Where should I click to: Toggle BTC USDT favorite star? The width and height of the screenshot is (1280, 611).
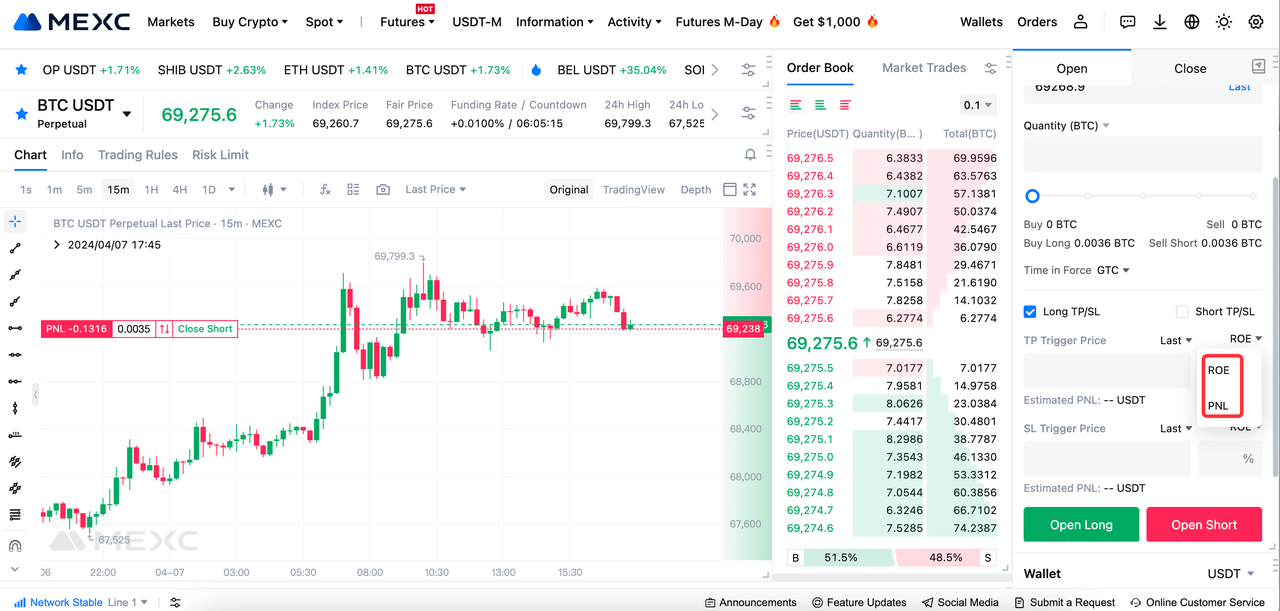coord(21,114)
